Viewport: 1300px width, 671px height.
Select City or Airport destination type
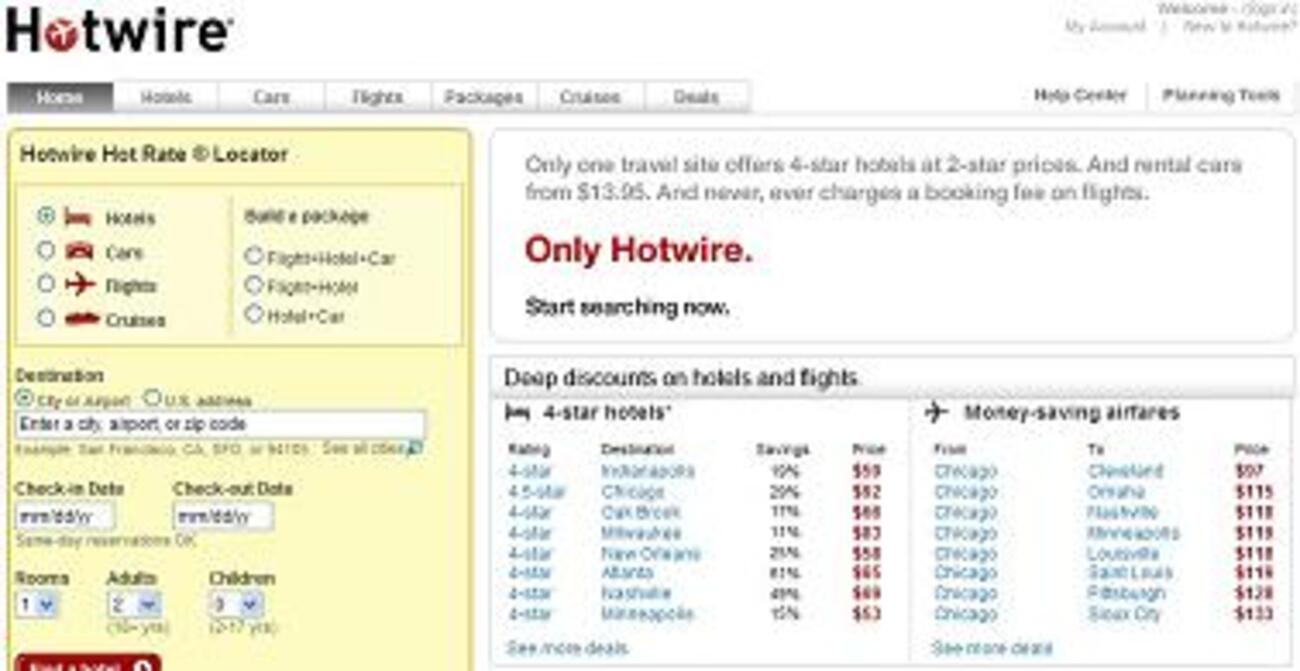(24, 398)
